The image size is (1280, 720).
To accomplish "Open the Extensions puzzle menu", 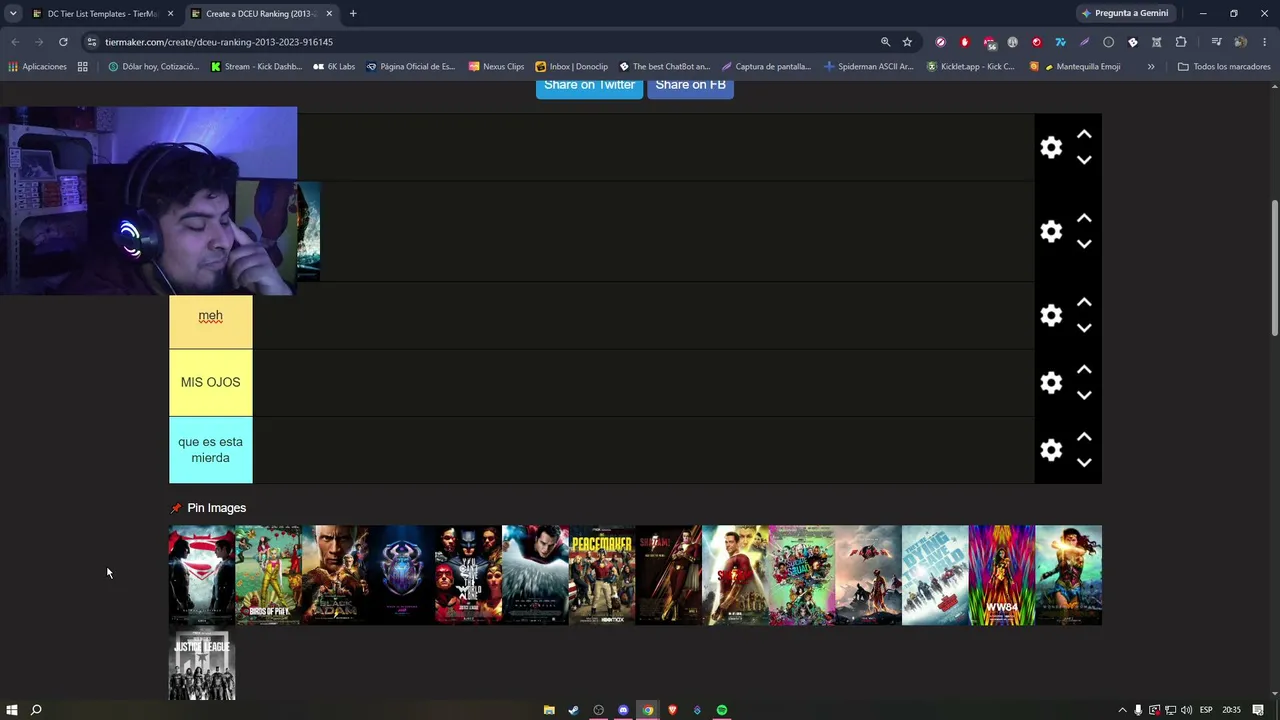I will [x=1181, y=42].
